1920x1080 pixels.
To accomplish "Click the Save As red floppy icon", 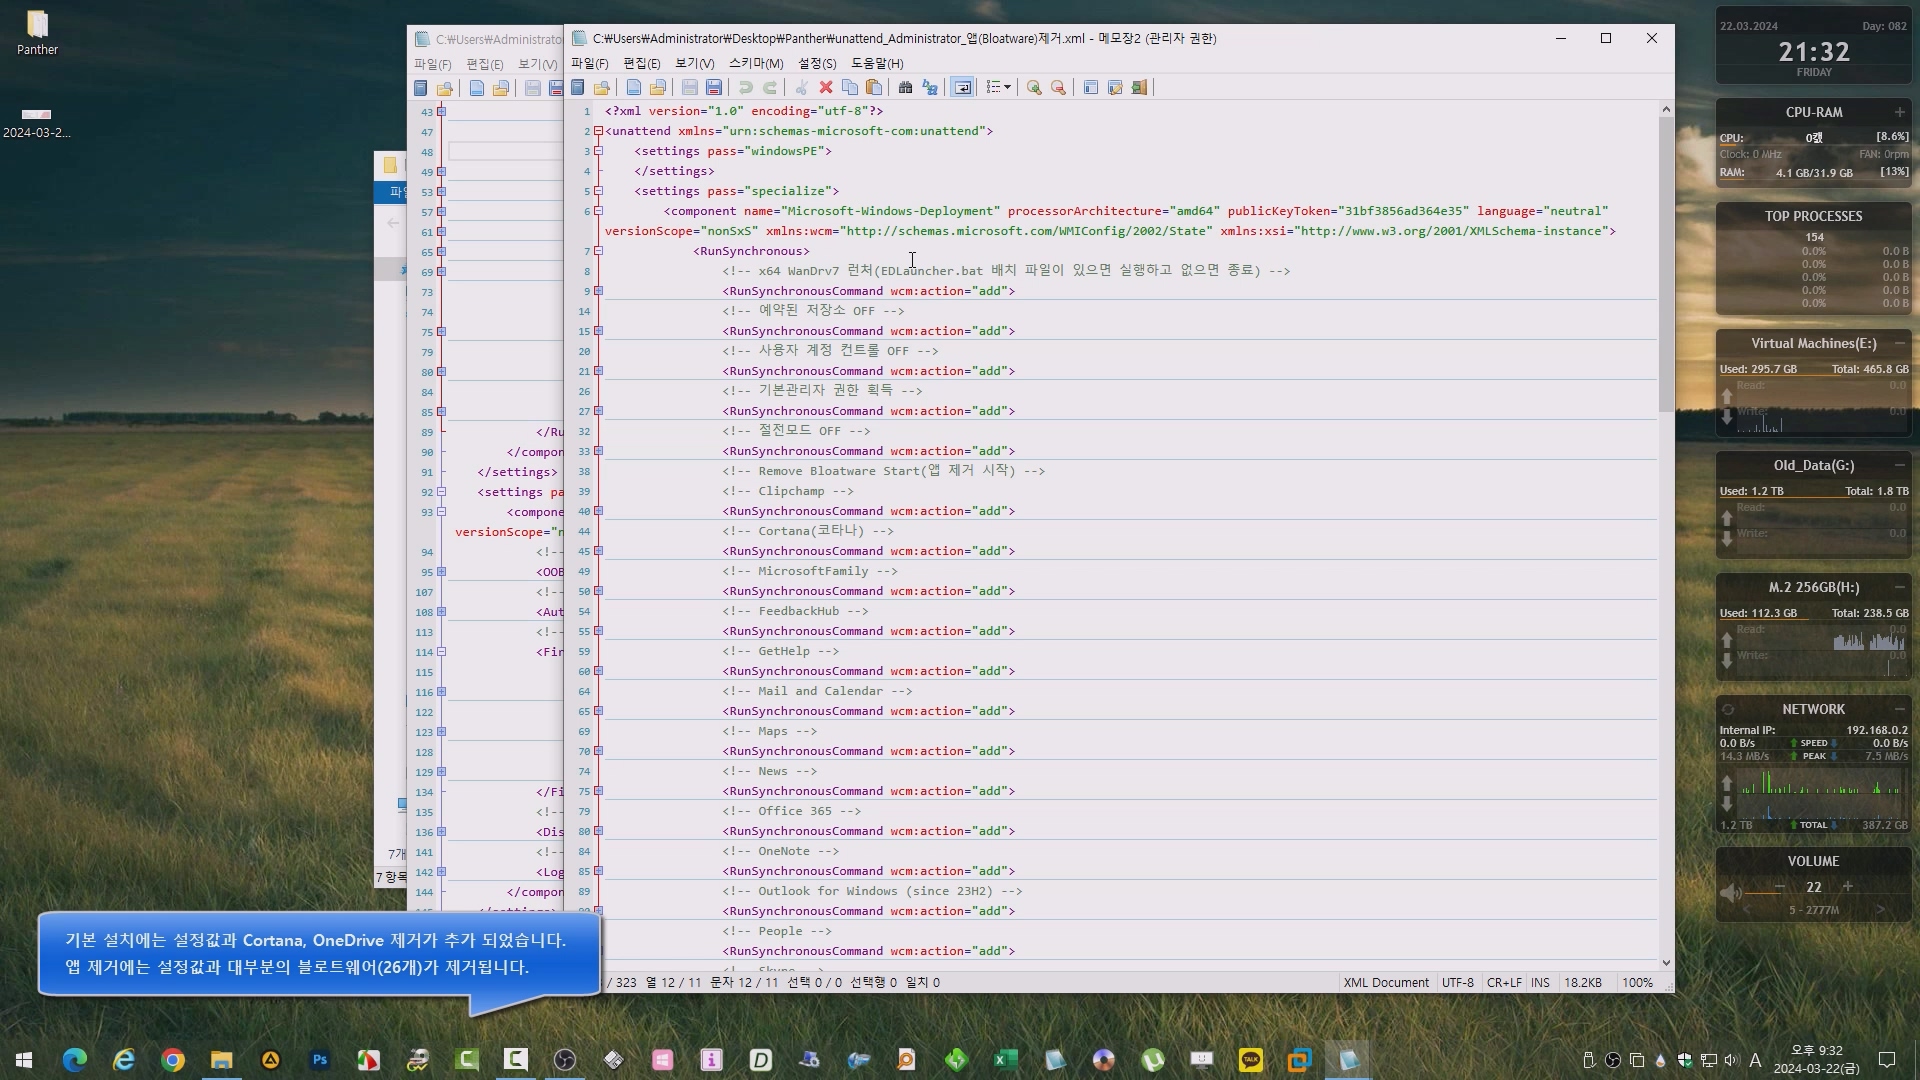I will [714, 88].
